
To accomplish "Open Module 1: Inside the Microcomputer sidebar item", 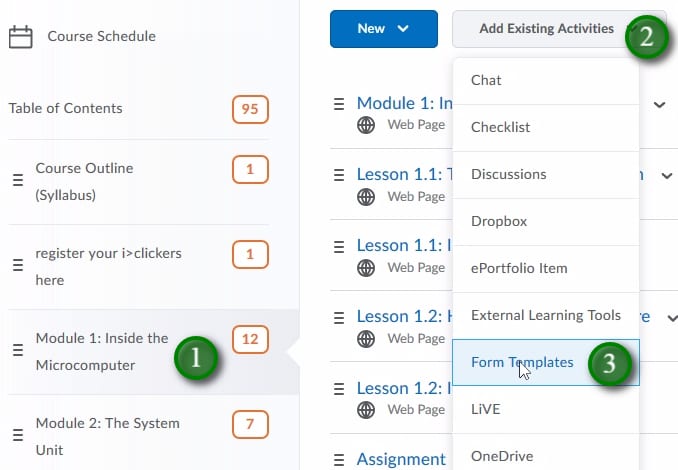I will pyautogui.click(x=101, y=351).
